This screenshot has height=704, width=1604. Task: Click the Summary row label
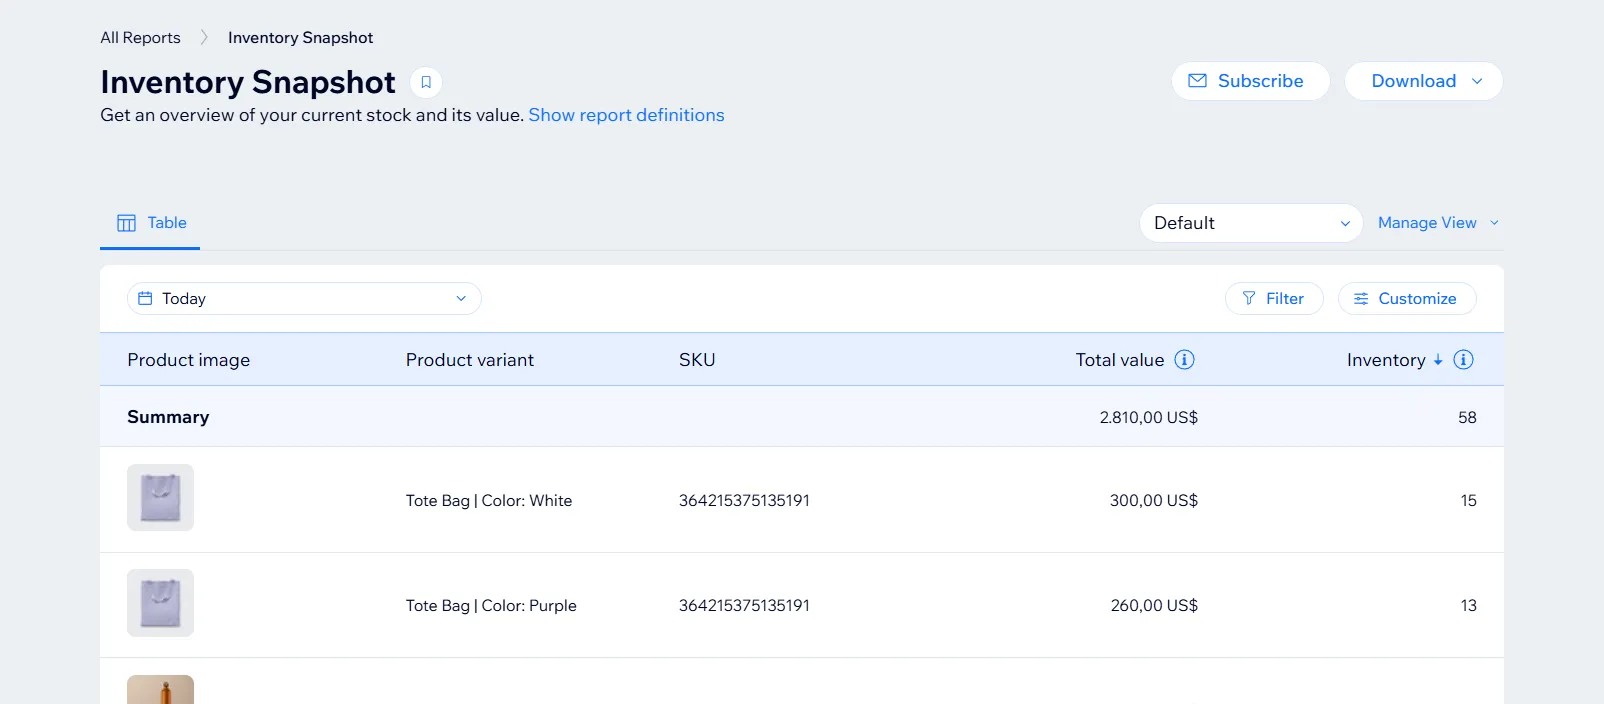tap(168, 417)
